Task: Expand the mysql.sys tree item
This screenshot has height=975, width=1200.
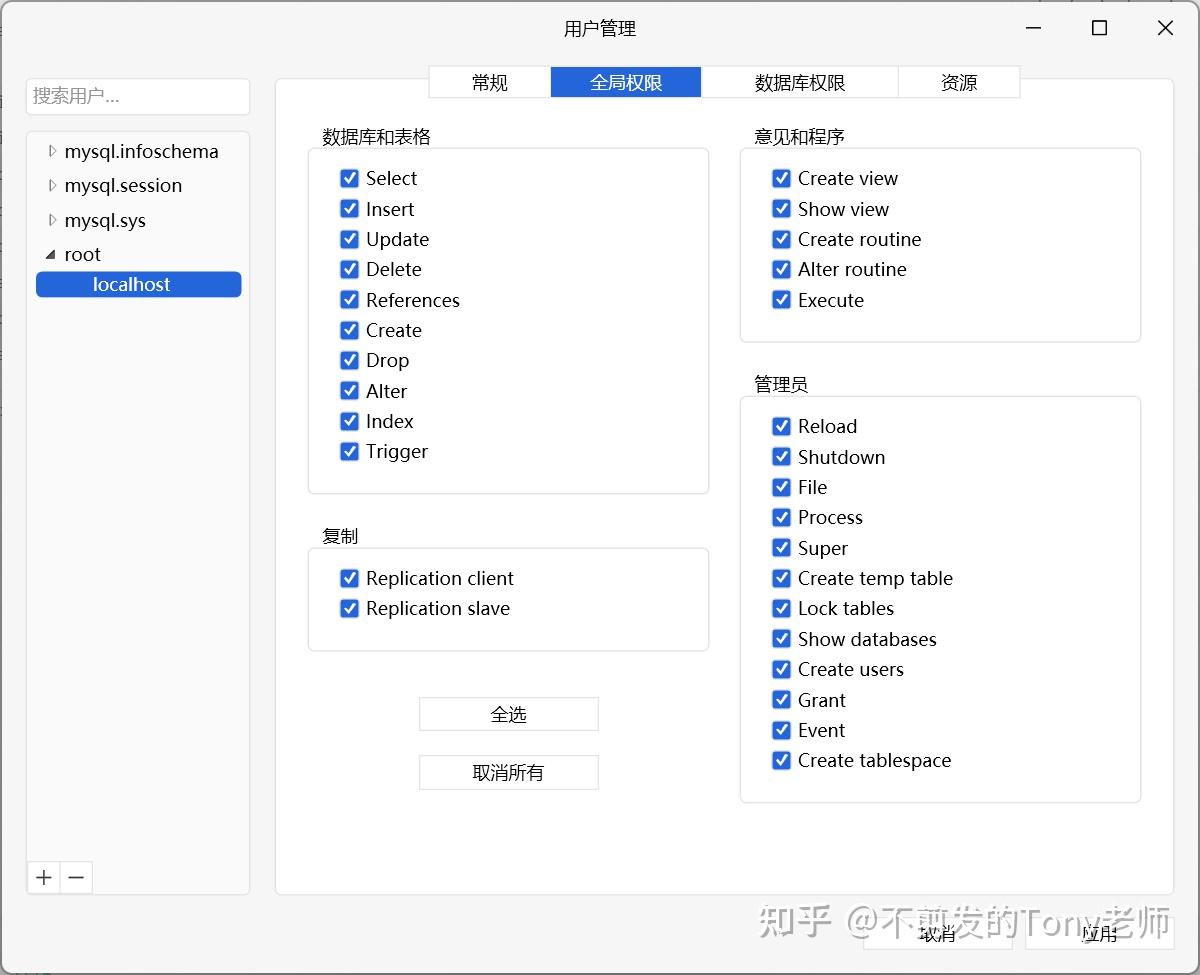Action: point(52,220)
